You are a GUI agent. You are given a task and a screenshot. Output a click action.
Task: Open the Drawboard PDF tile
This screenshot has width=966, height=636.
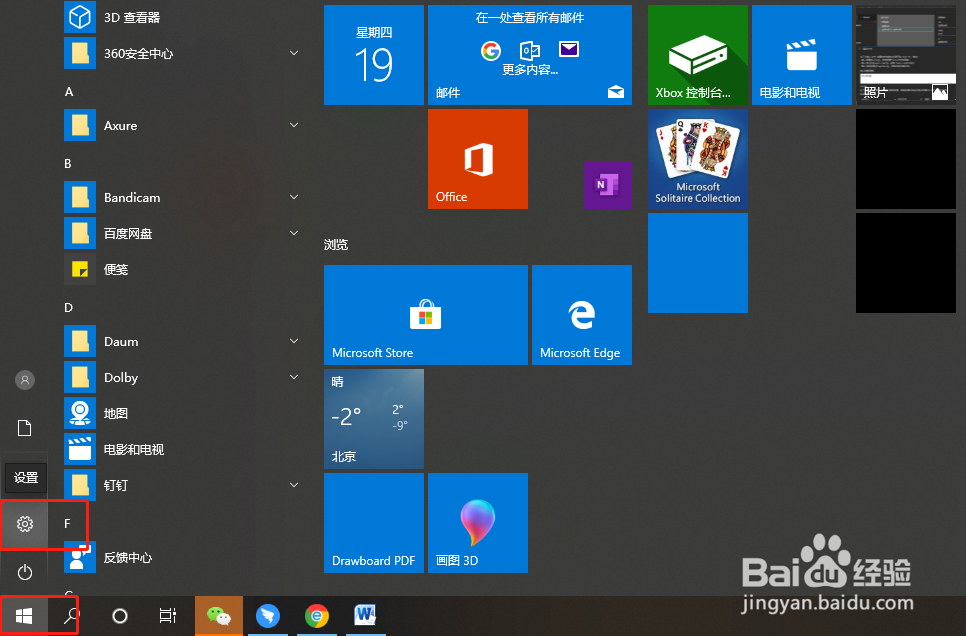pos(374,523)
